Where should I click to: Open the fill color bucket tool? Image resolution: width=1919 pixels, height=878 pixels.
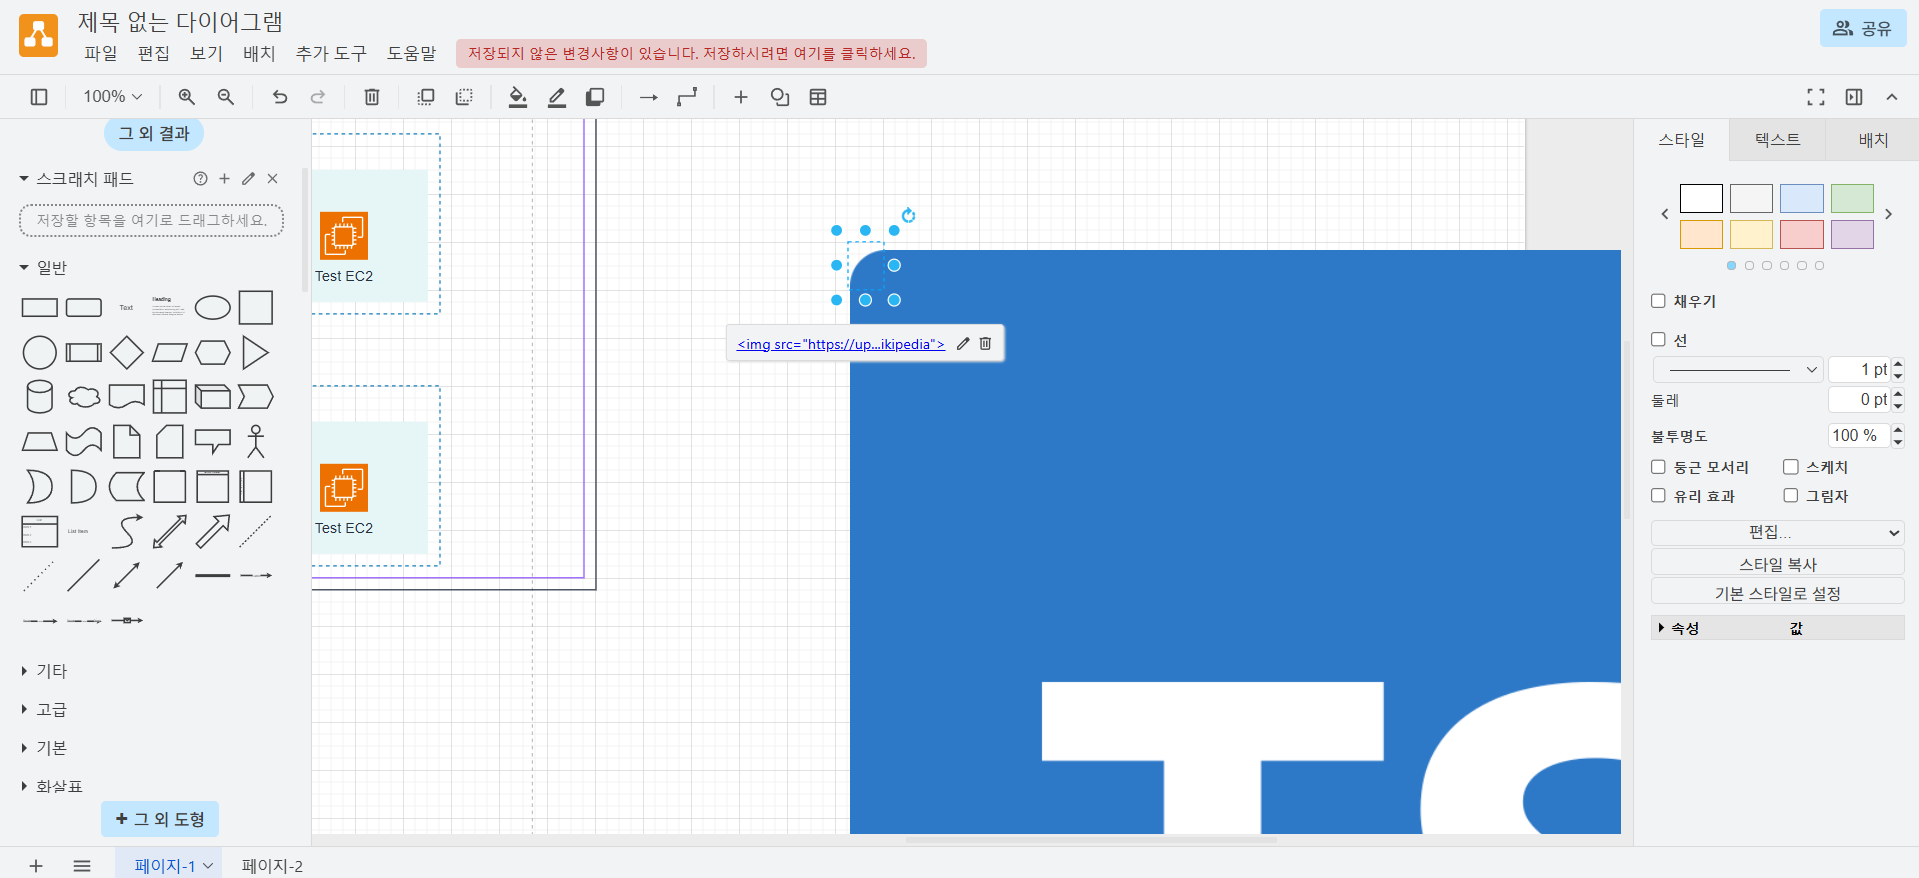[518, 97]
